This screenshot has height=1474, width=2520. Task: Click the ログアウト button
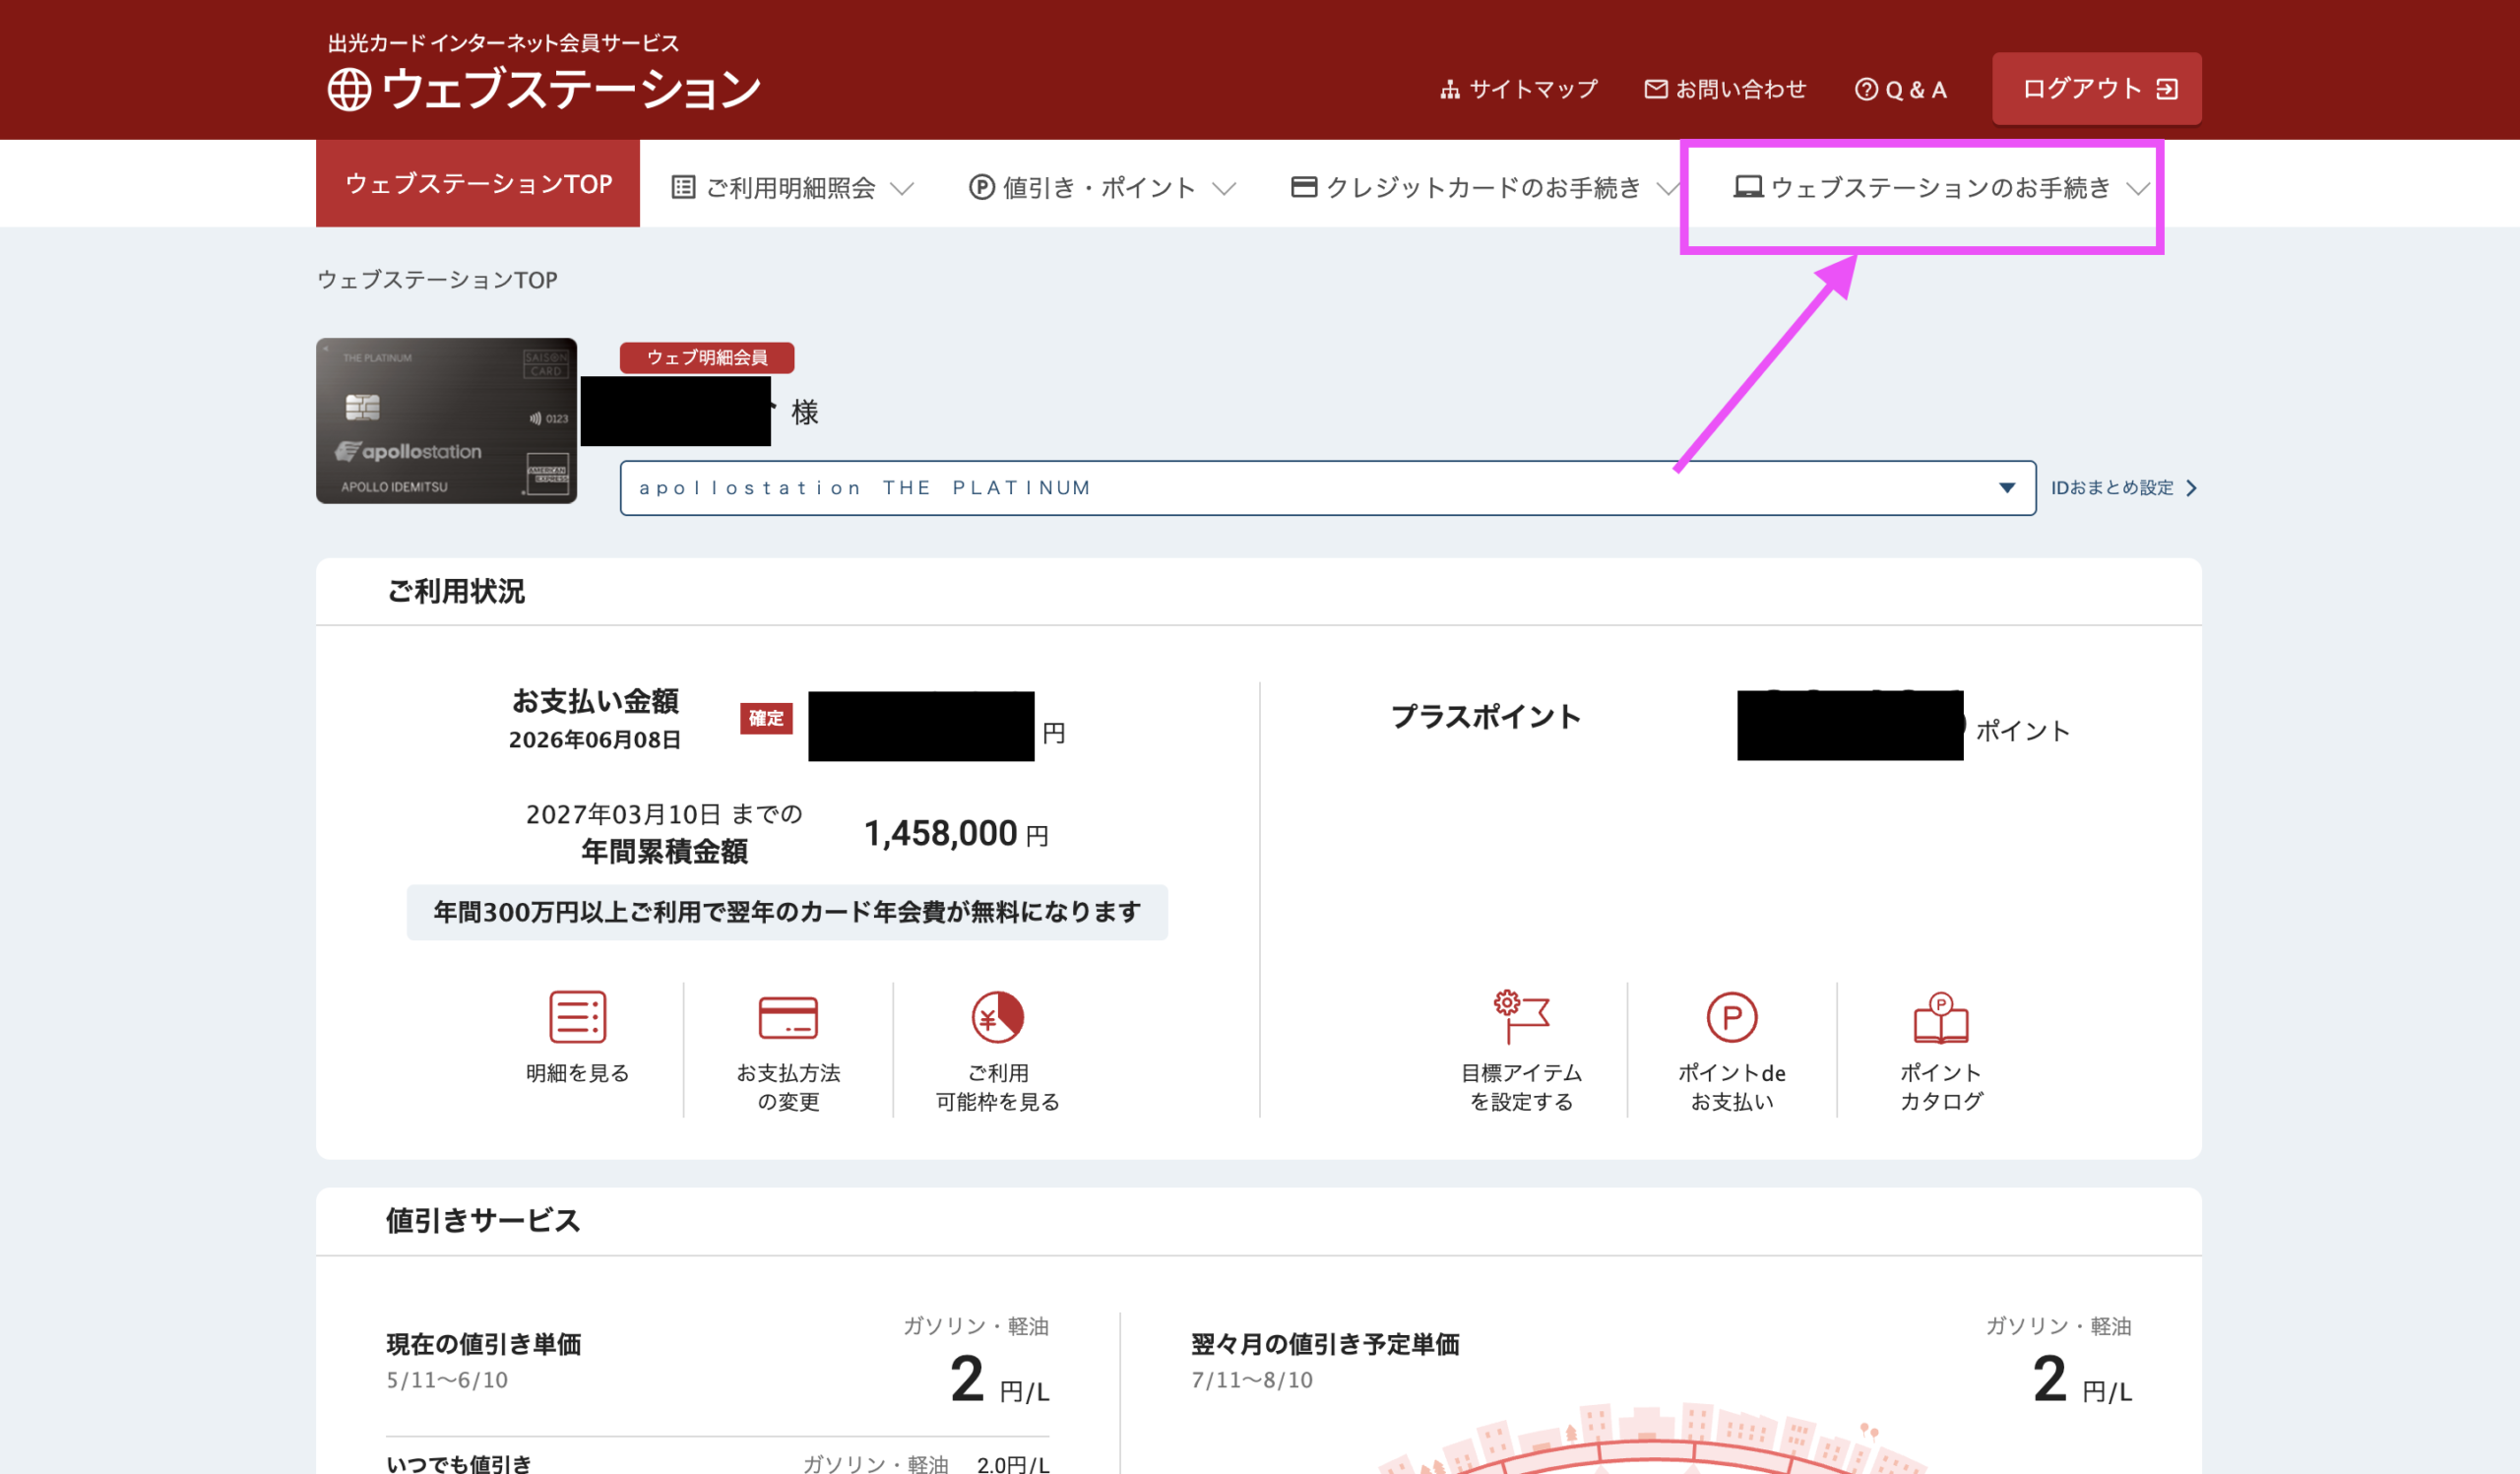click(x=2096, y=89)
